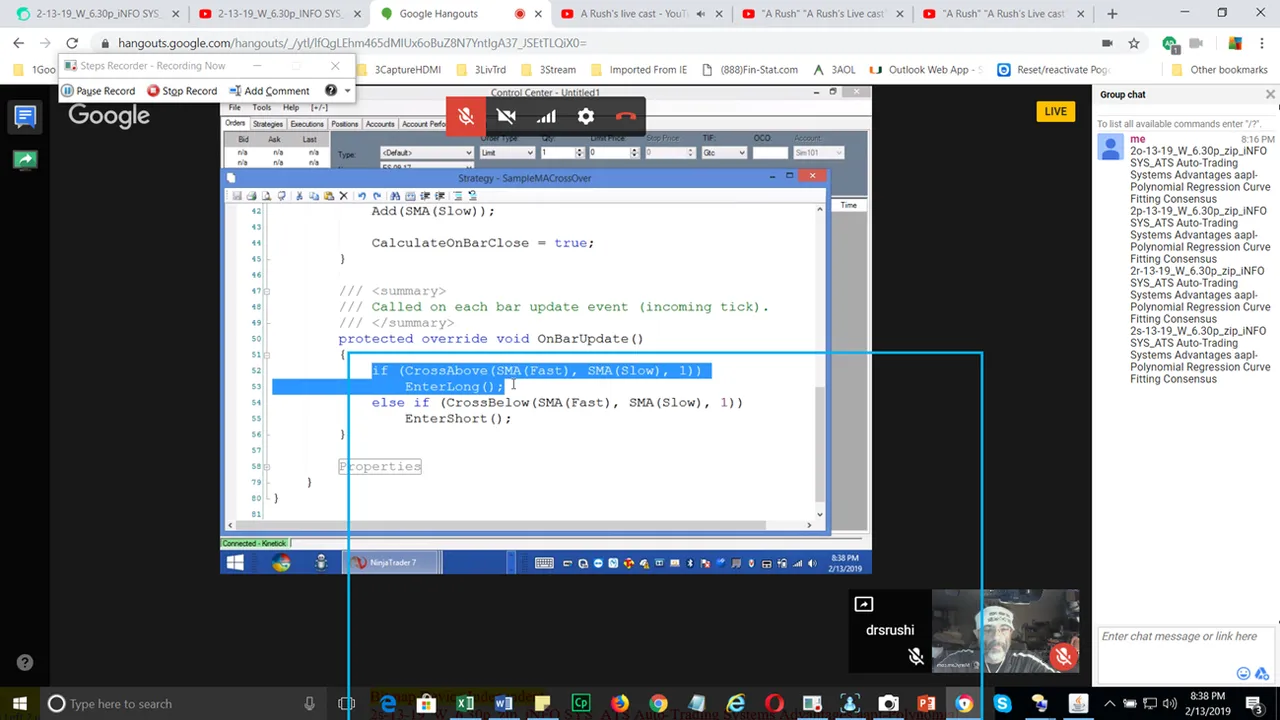Open Imported From IE bookmark folder
This screenshot has height=720, width=1280.
point(639,70)
